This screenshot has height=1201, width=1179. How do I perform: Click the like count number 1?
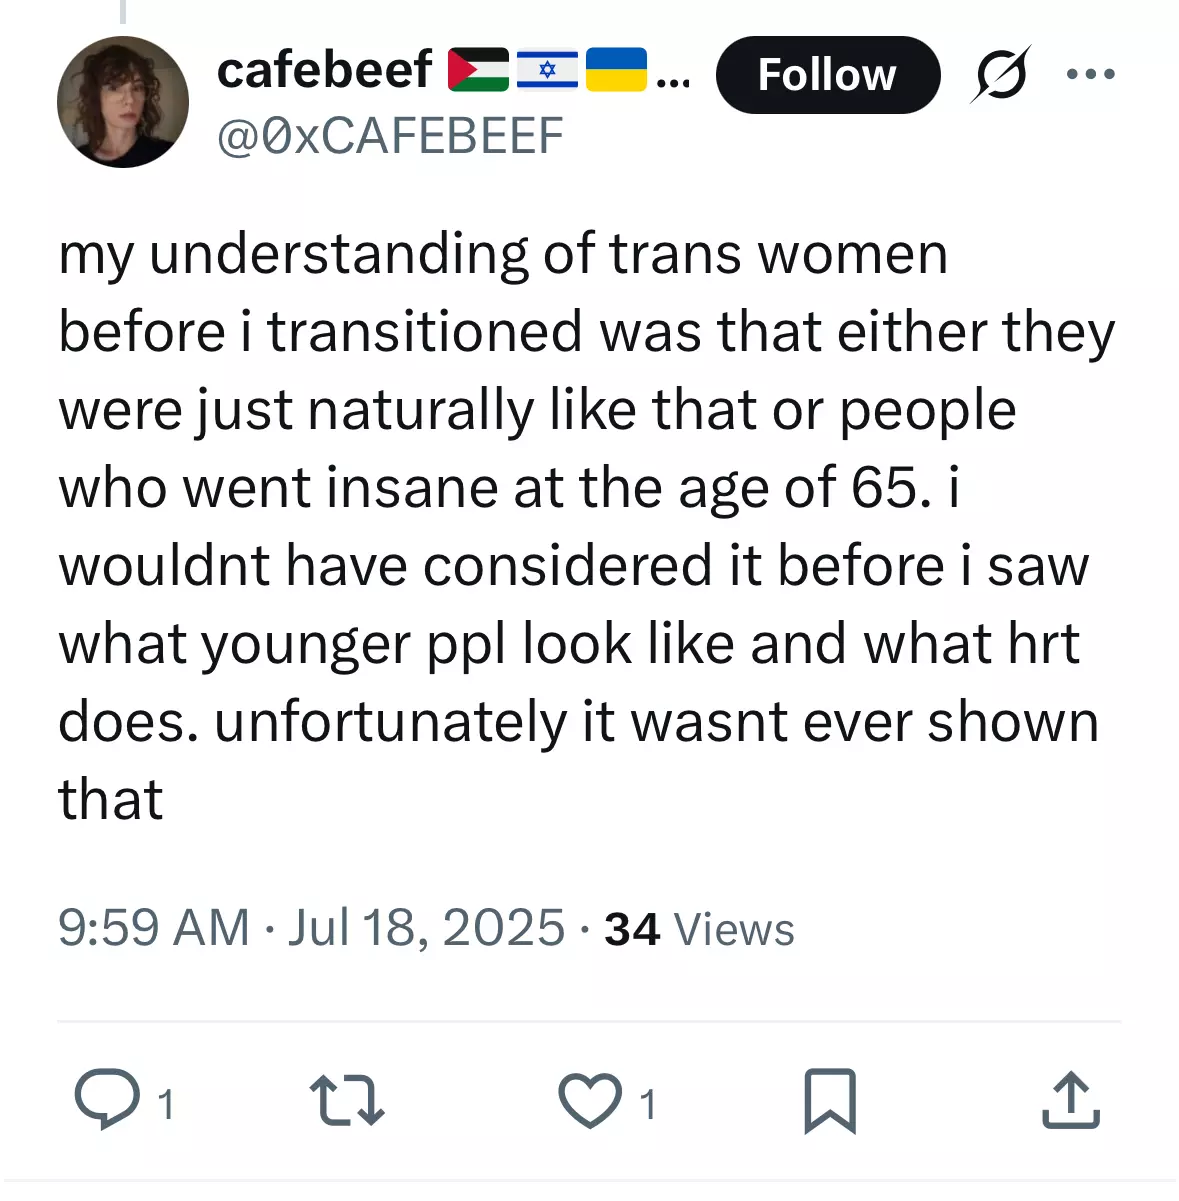(648, 1104)
